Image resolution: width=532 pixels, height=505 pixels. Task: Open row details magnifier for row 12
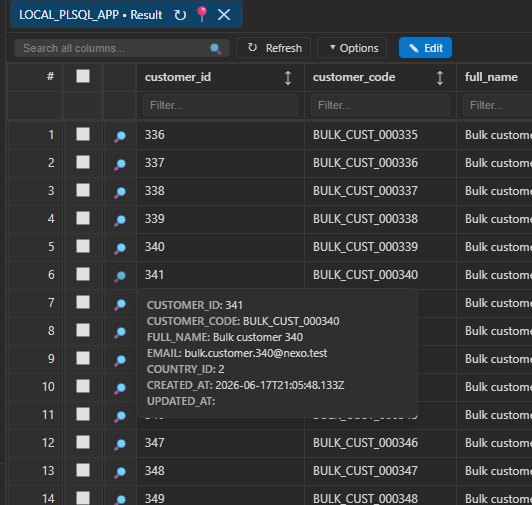coord(120,444)
